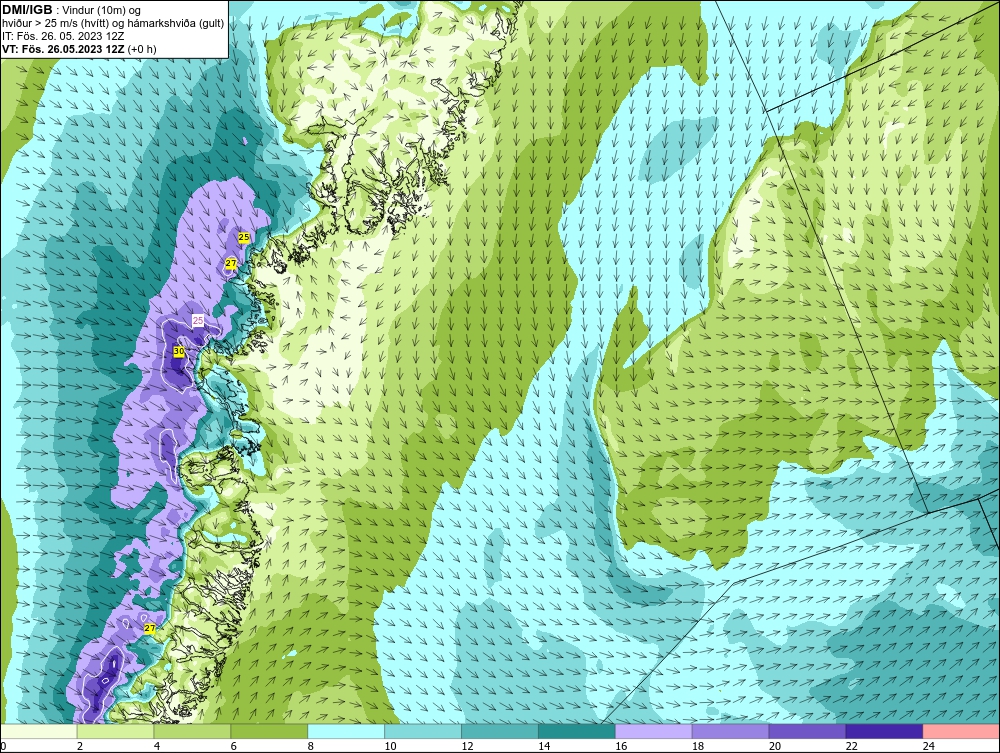Click the '8' legend scale value
Viewport: 1000px width, 753px height.
(x=311, y=746)
